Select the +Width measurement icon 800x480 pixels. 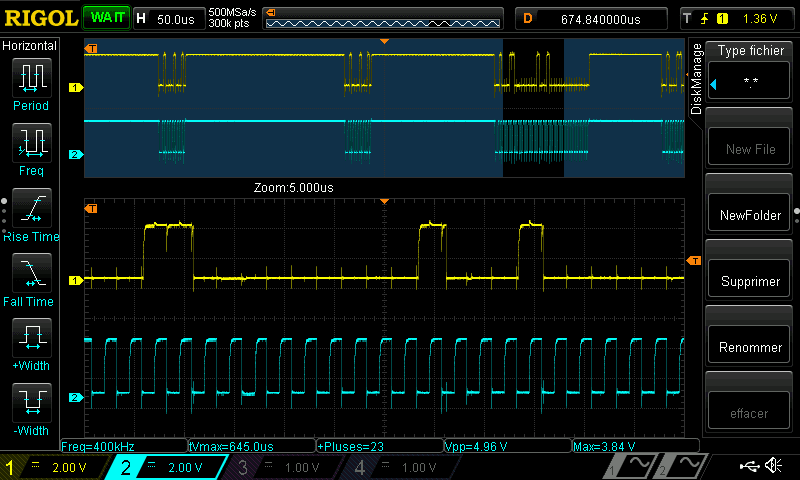[x=32, y=338]
